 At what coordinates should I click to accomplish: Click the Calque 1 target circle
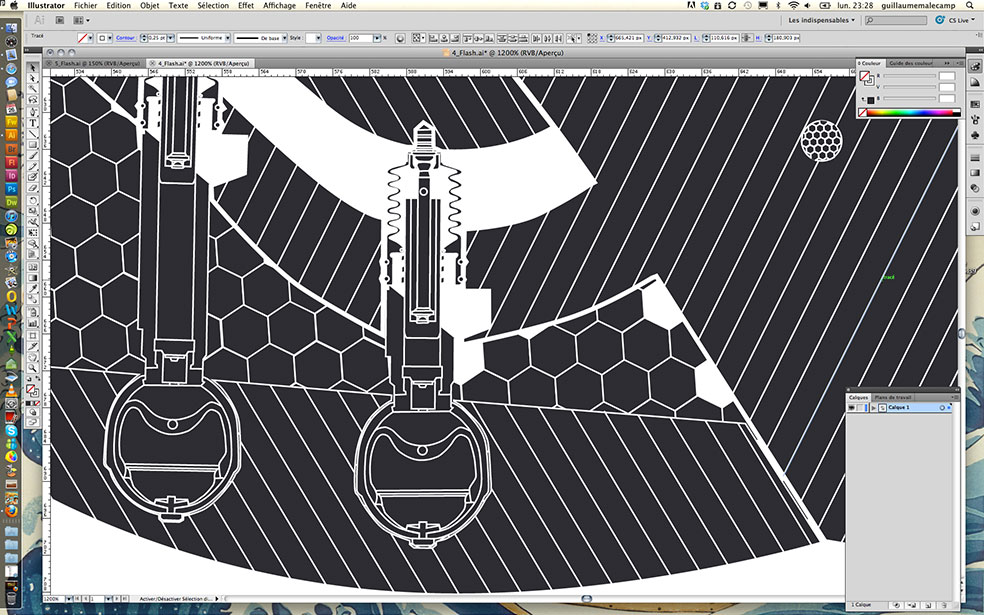tap(941, 408)
